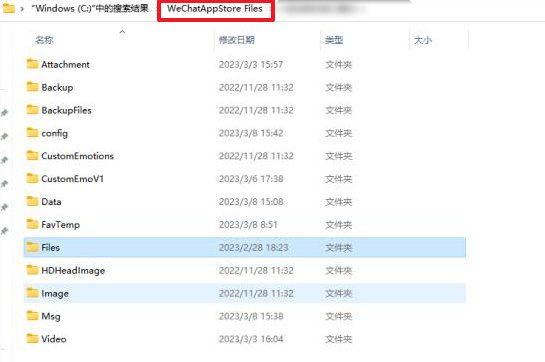Go to Windows (C:) search results breadcrumb
545x362 pixels.
(90, 8)
